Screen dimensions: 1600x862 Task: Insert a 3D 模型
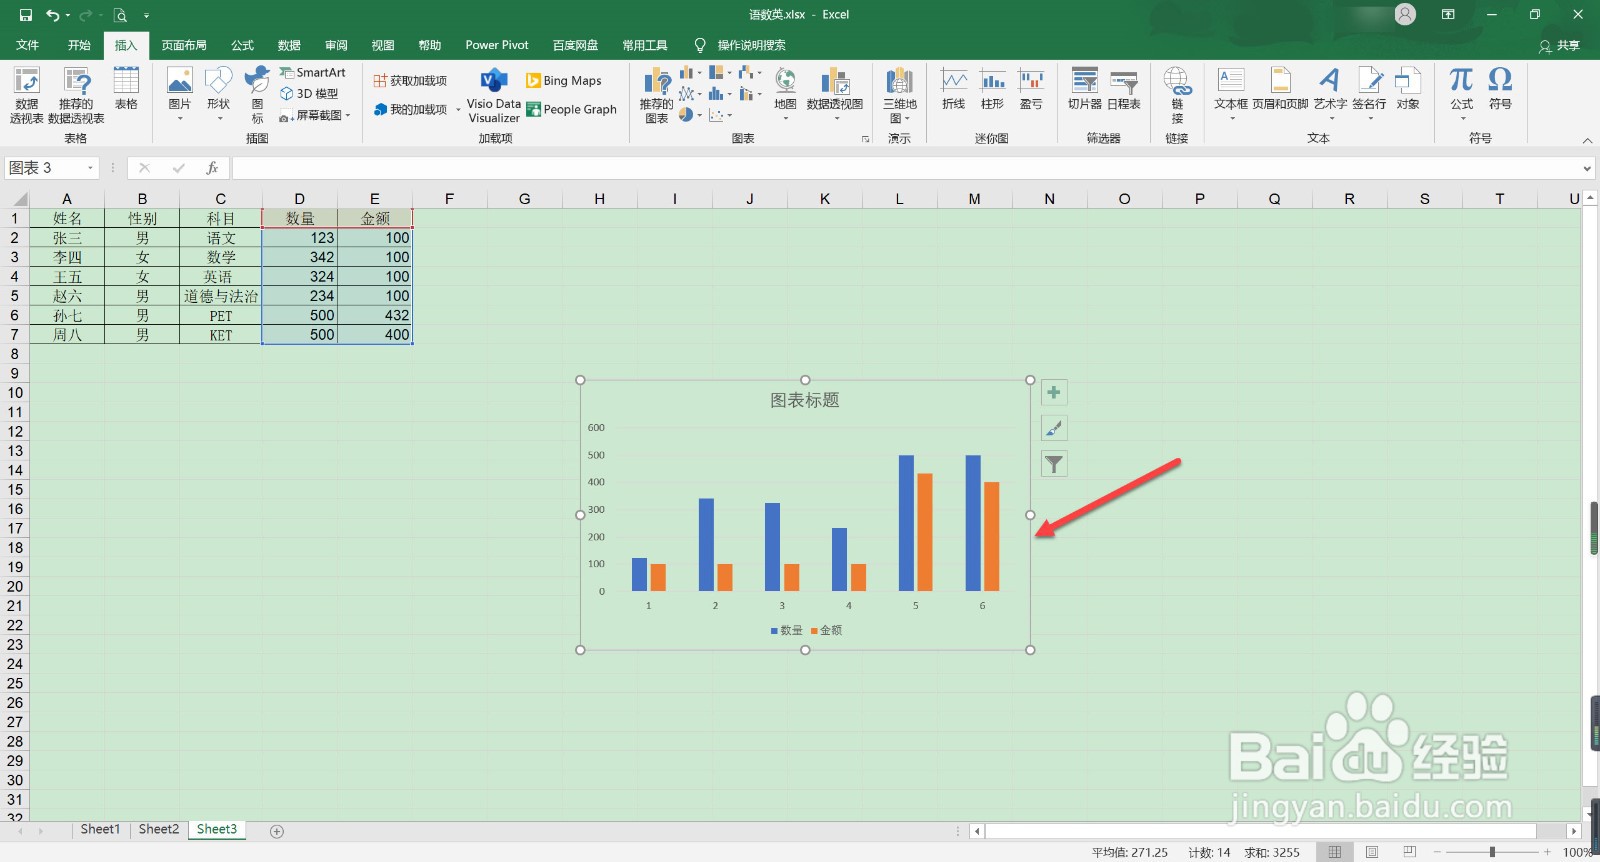pos(309,94)
